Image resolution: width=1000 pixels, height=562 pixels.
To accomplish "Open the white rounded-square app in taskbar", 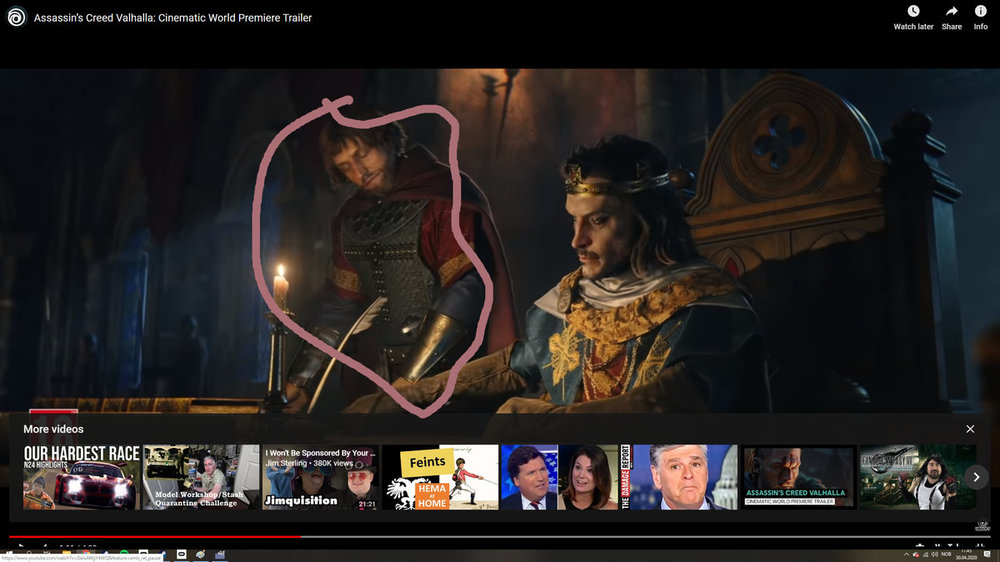I will coord(182,554).
